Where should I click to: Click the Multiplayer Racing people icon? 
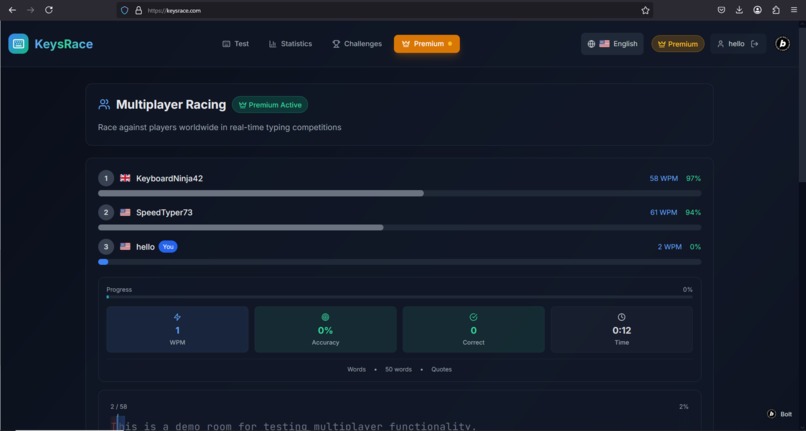coord(104,105)
